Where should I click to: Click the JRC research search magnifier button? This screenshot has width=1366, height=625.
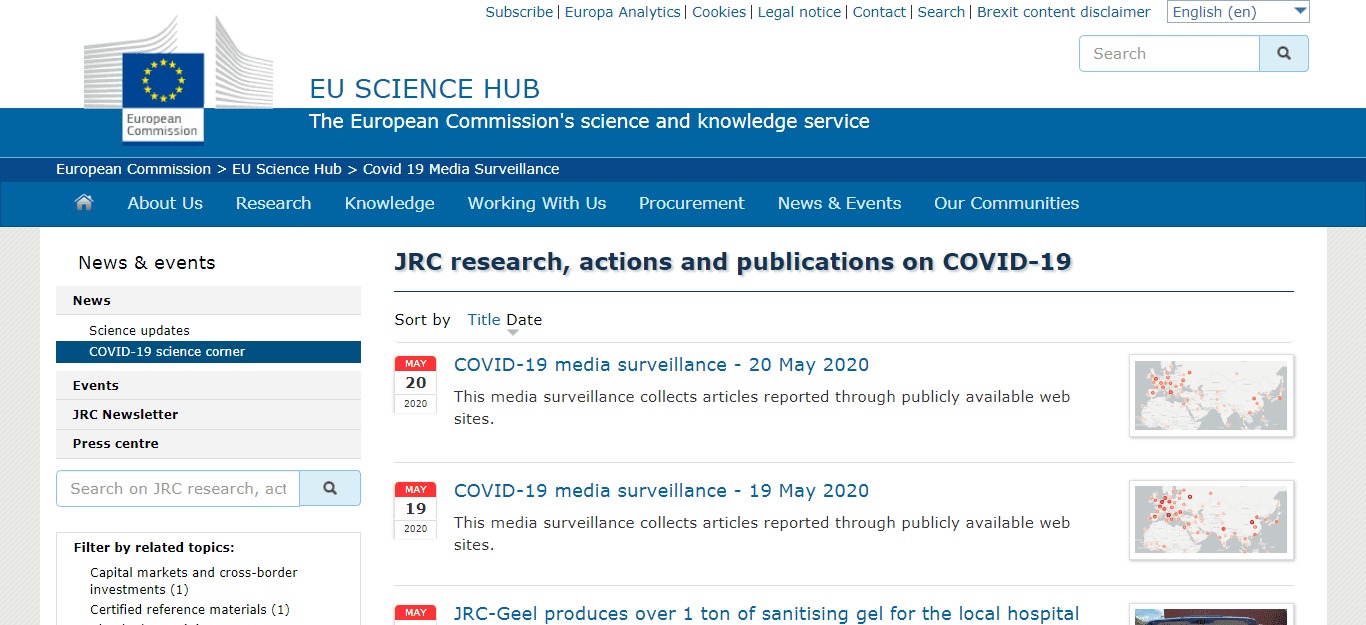330,488
